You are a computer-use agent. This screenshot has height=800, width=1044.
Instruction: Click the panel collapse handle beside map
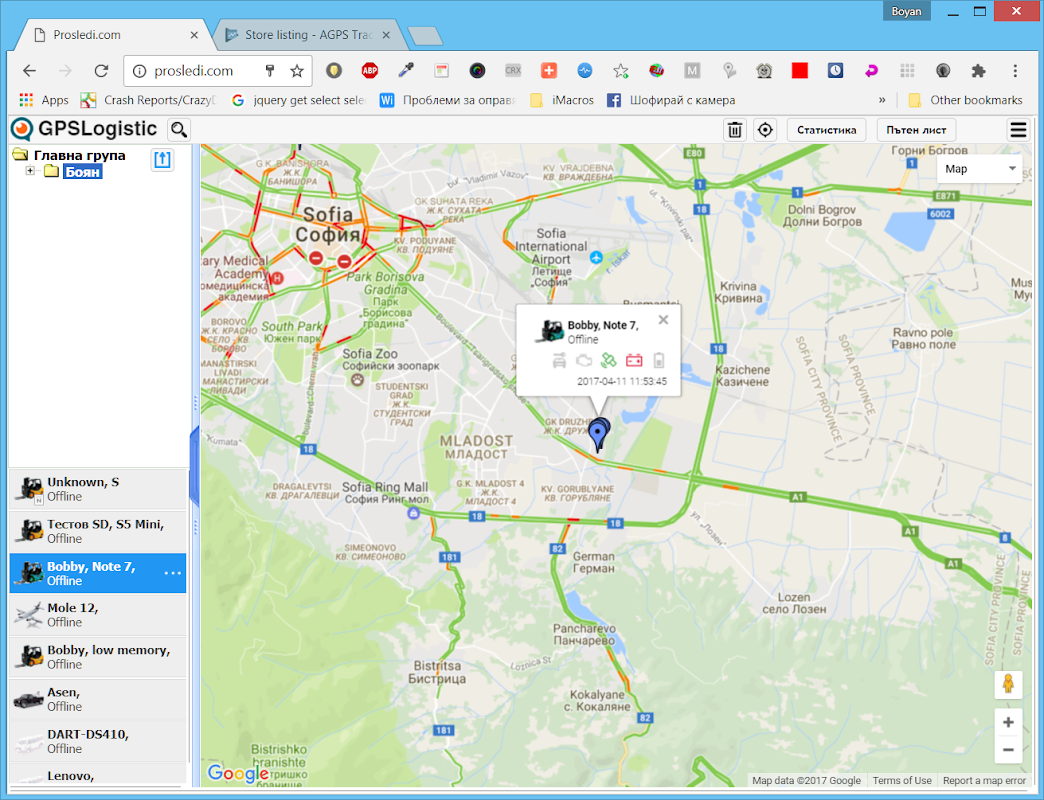click(x=195, y=466)
